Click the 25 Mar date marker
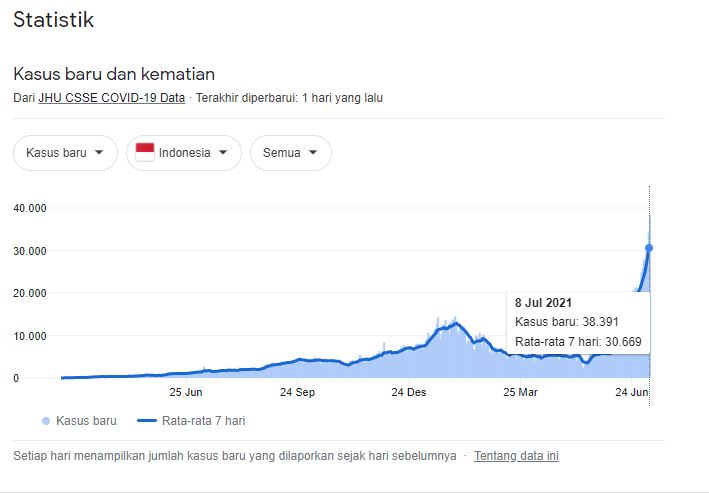This screenshot has width=709, height=493. coord(520,392)
